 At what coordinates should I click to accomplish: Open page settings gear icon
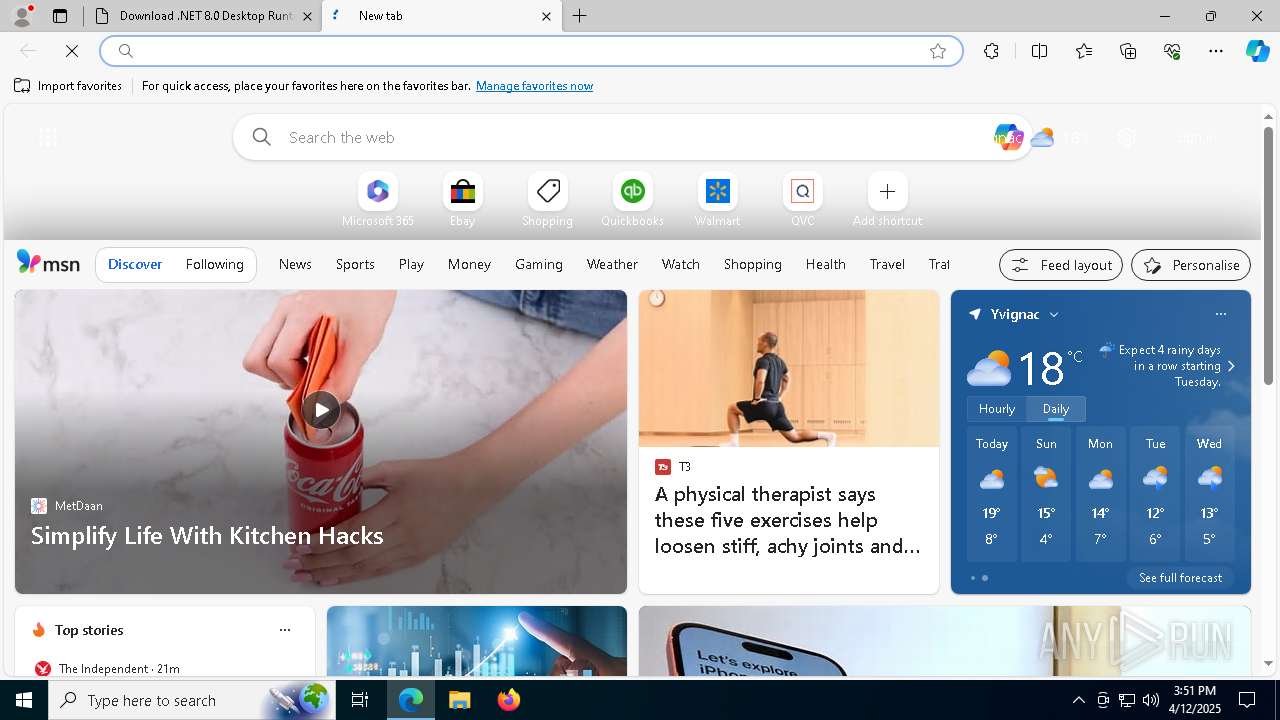[x=1127, y=138]
